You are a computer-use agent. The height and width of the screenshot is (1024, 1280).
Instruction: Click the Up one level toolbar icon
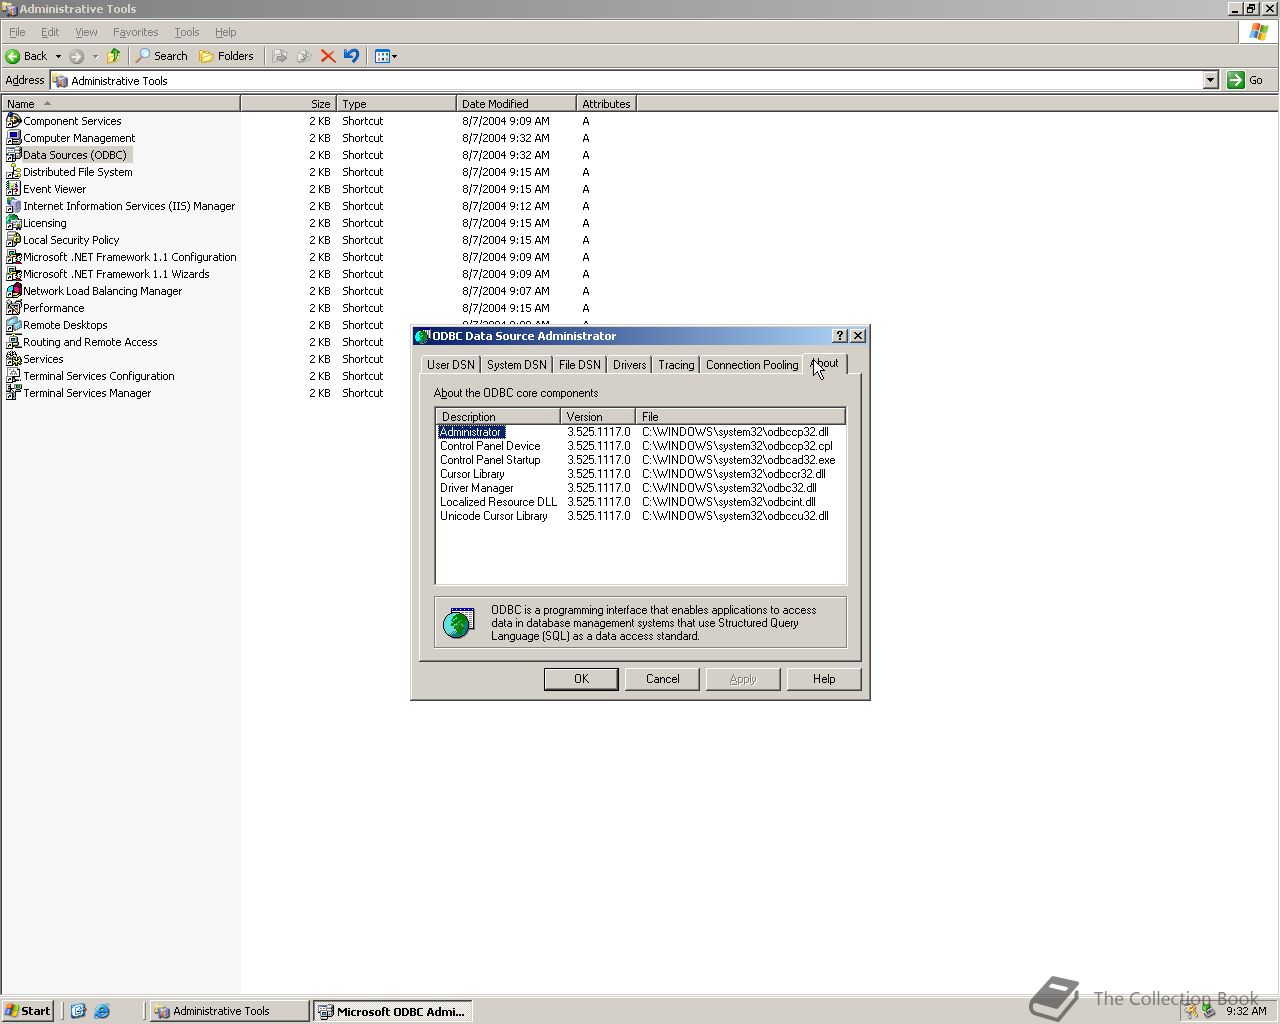[x=114, y=56]
